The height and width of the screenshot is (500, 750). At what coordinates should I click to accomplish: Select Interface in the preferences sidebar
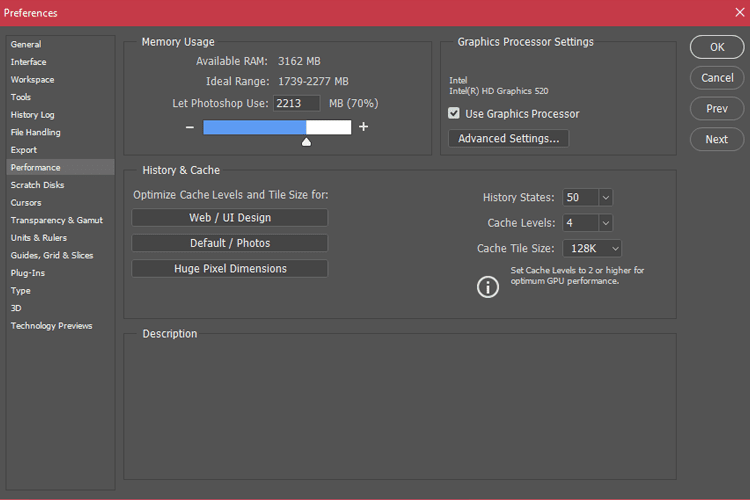coord(60,62)
